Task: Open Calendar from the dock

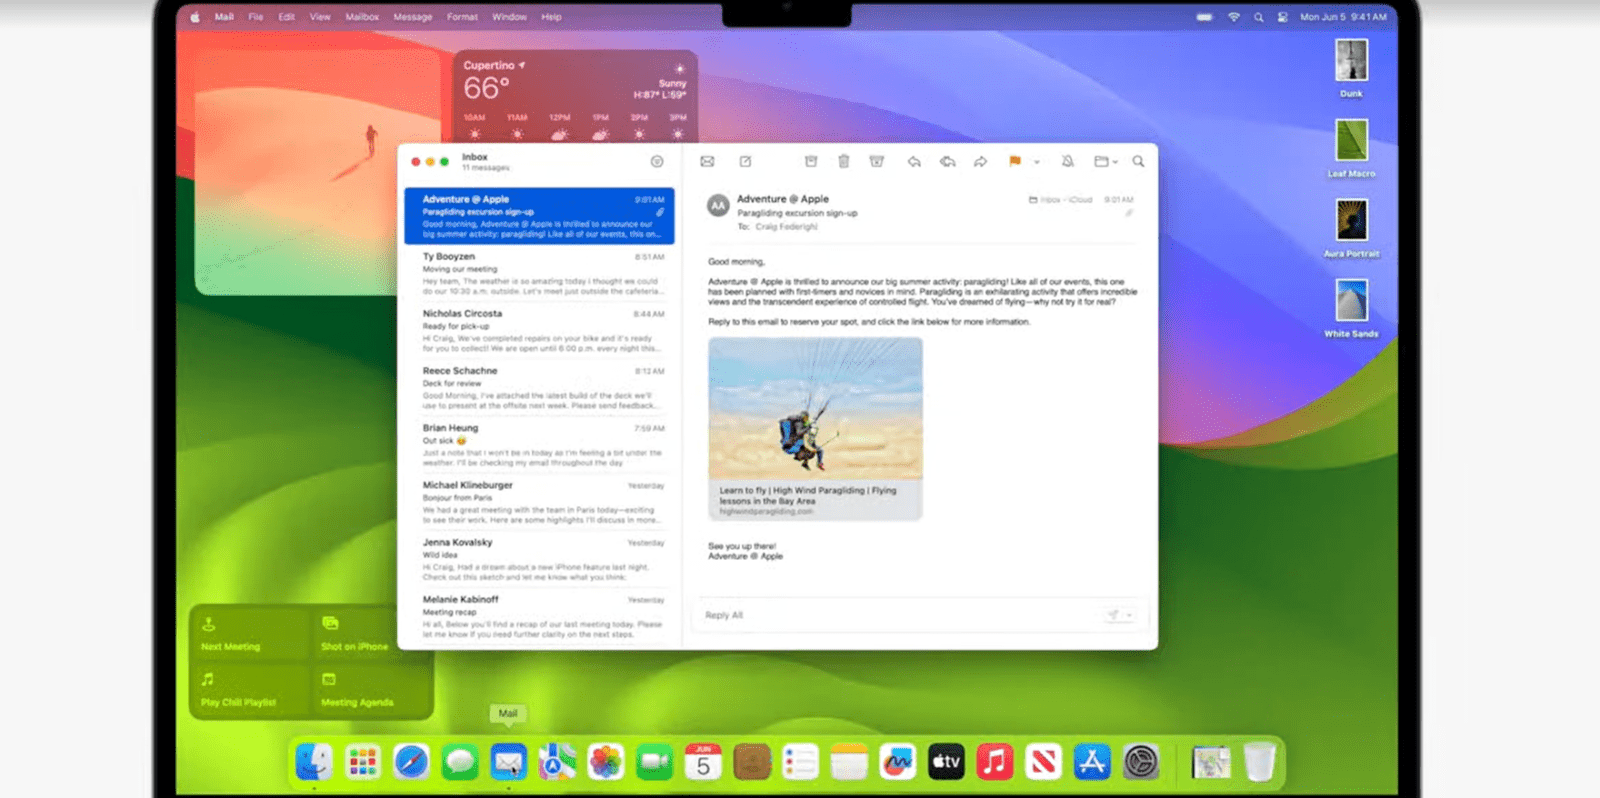Action: click(x=703, y=763)
